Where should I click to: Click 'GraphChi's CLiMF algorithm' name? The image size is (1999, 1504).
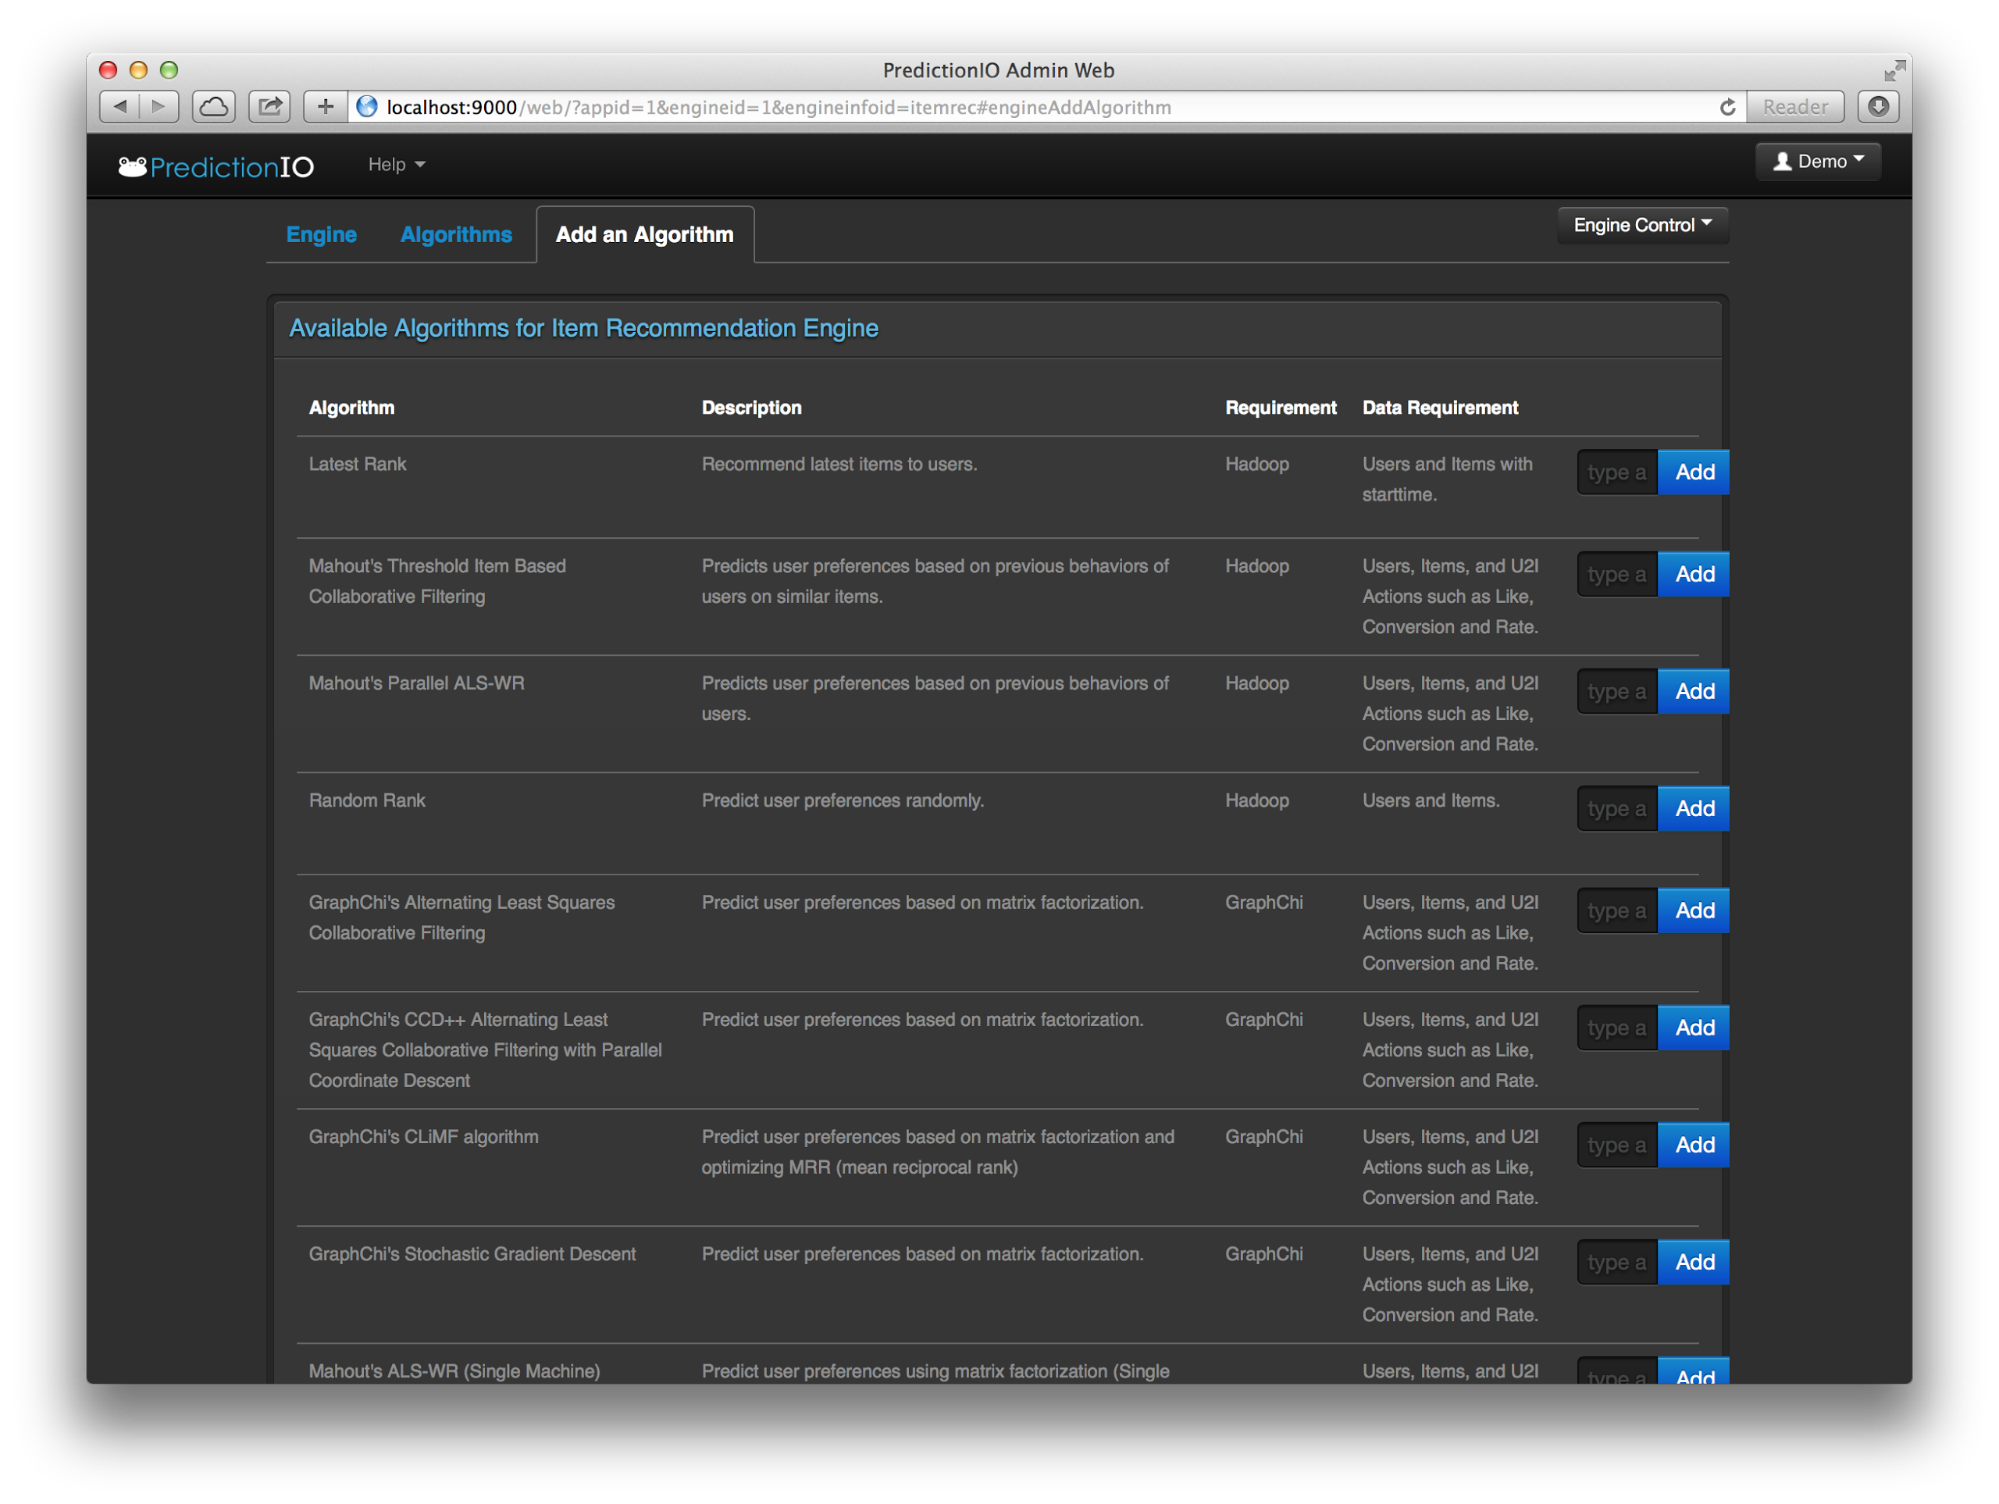[423, 1137]
